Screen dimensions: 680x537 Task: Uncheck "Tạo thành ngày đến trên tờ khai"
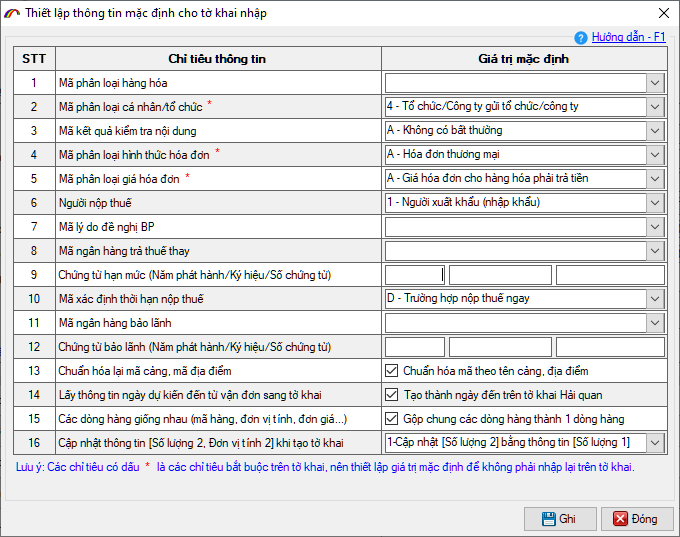point(392,395)
